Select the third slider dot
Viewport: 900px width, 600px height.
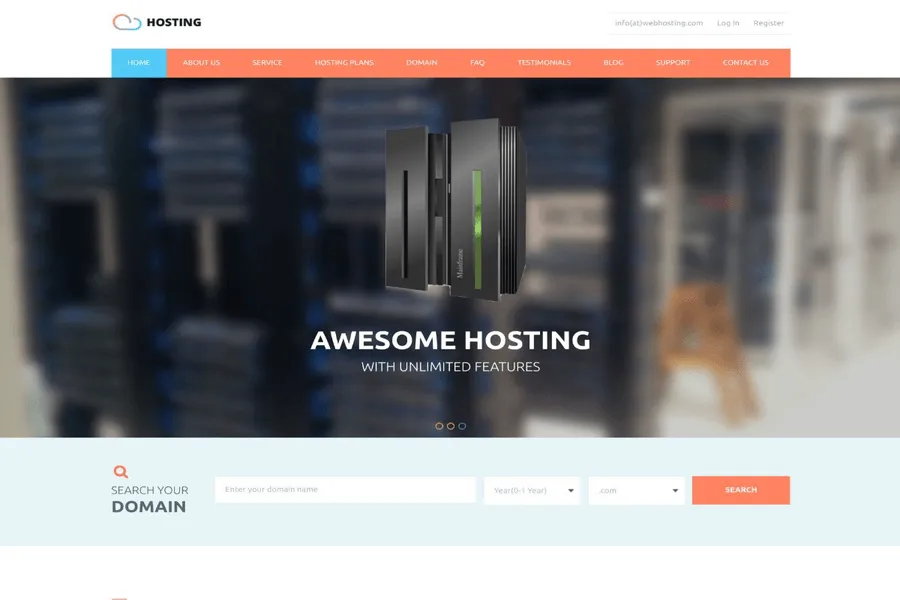[x=462, y=426]
